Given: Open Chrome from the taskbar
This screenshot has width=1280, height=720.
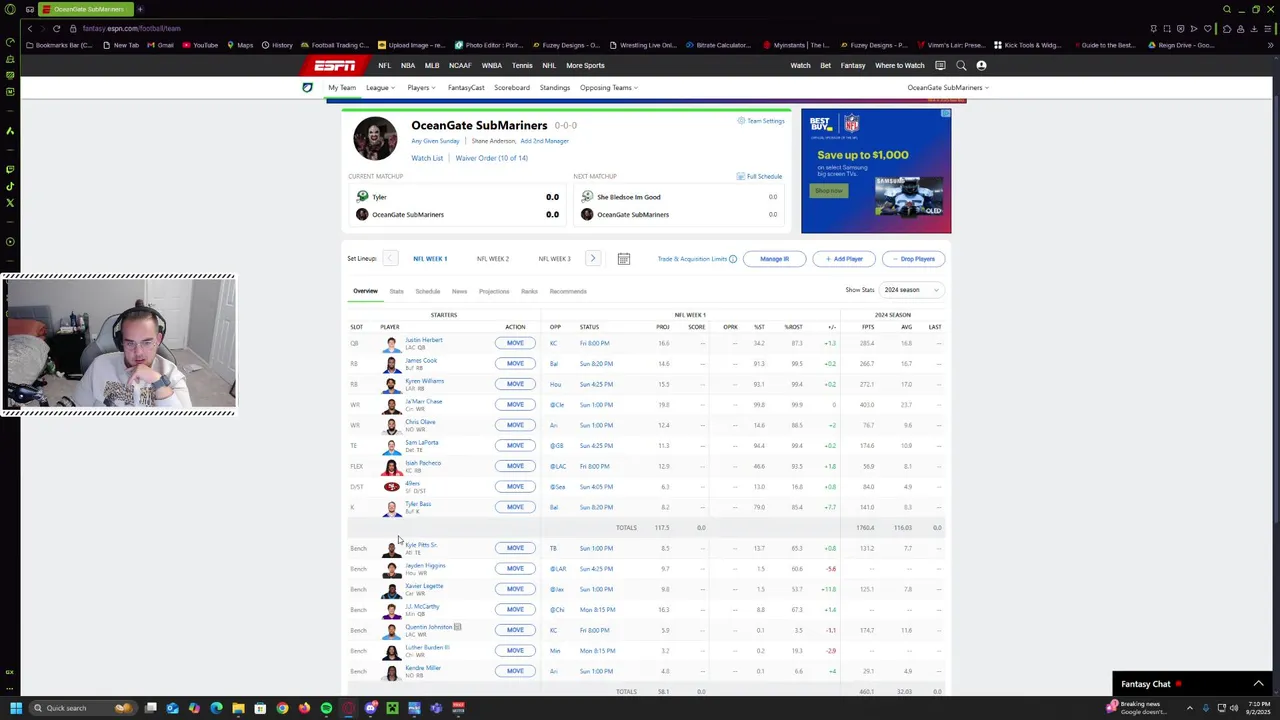Looking at the screenshot, I should (282, 708).
